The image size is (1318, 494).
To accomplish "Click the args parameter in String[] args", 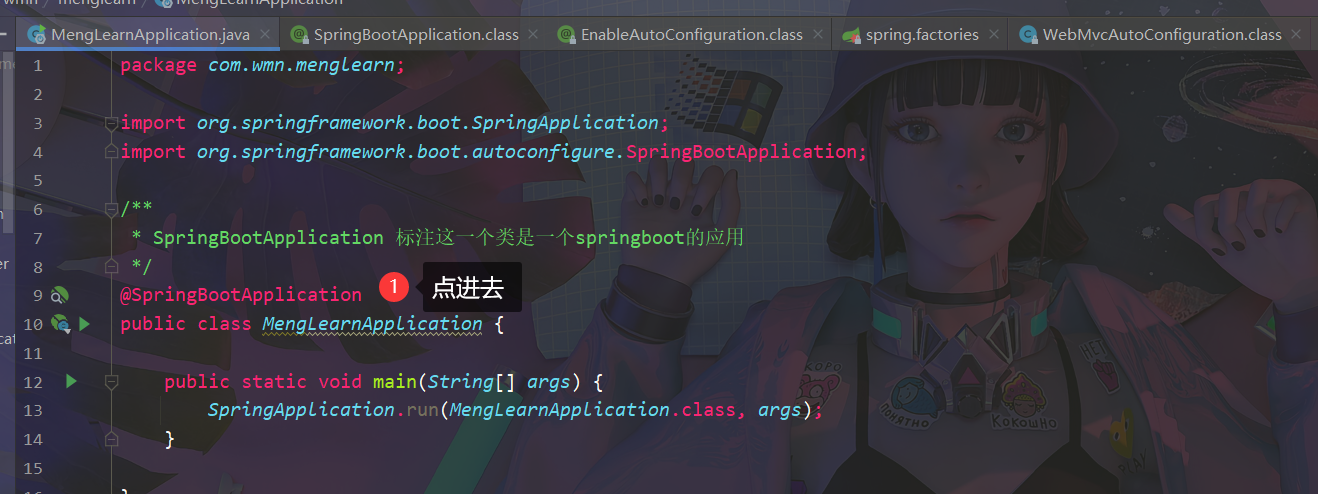I will point(549,381).
